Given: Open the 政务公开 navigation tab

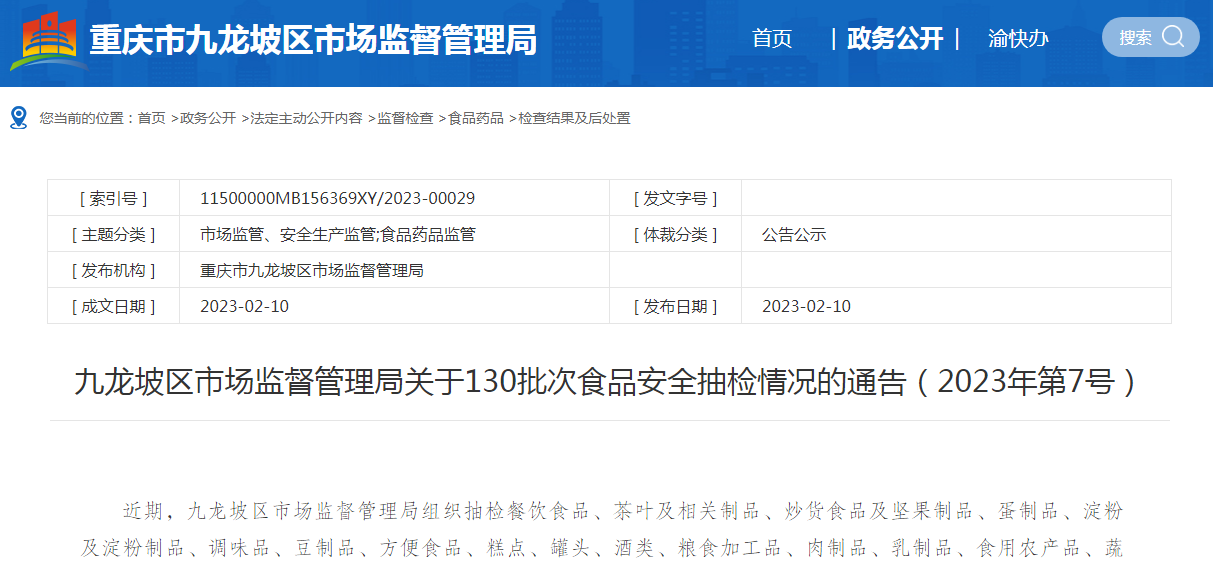Looking at the screenshot, I should (x=894, y=39).
